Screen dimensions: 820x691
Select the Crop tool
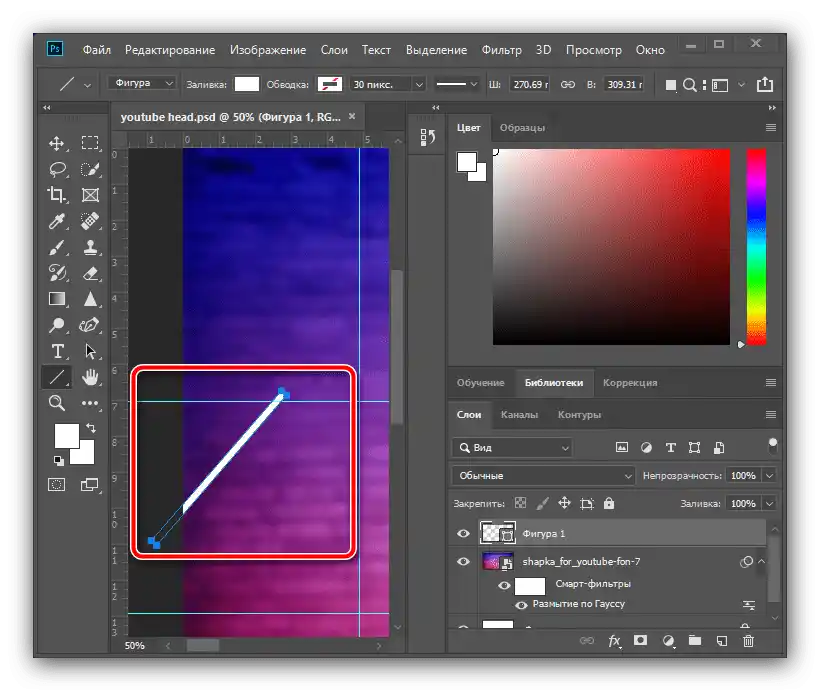point(56,195)
